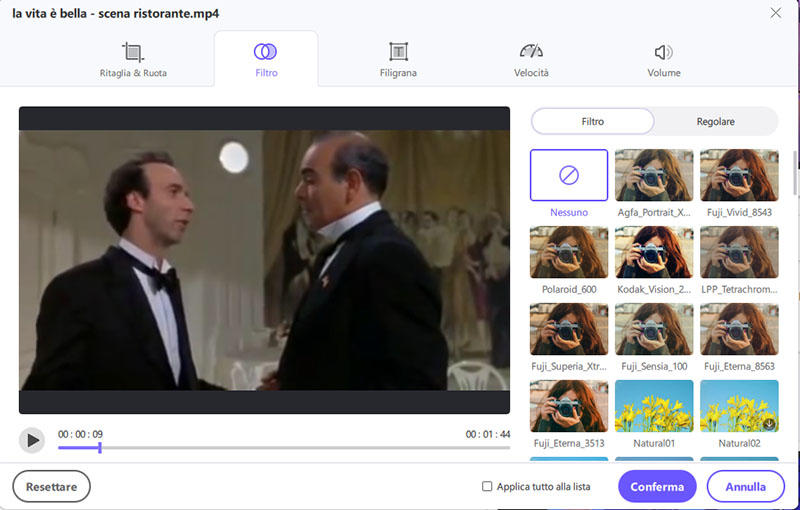
Task: Choose the Nessuno no-filter option
Action: pyautogui.click(x=569, y=175)
